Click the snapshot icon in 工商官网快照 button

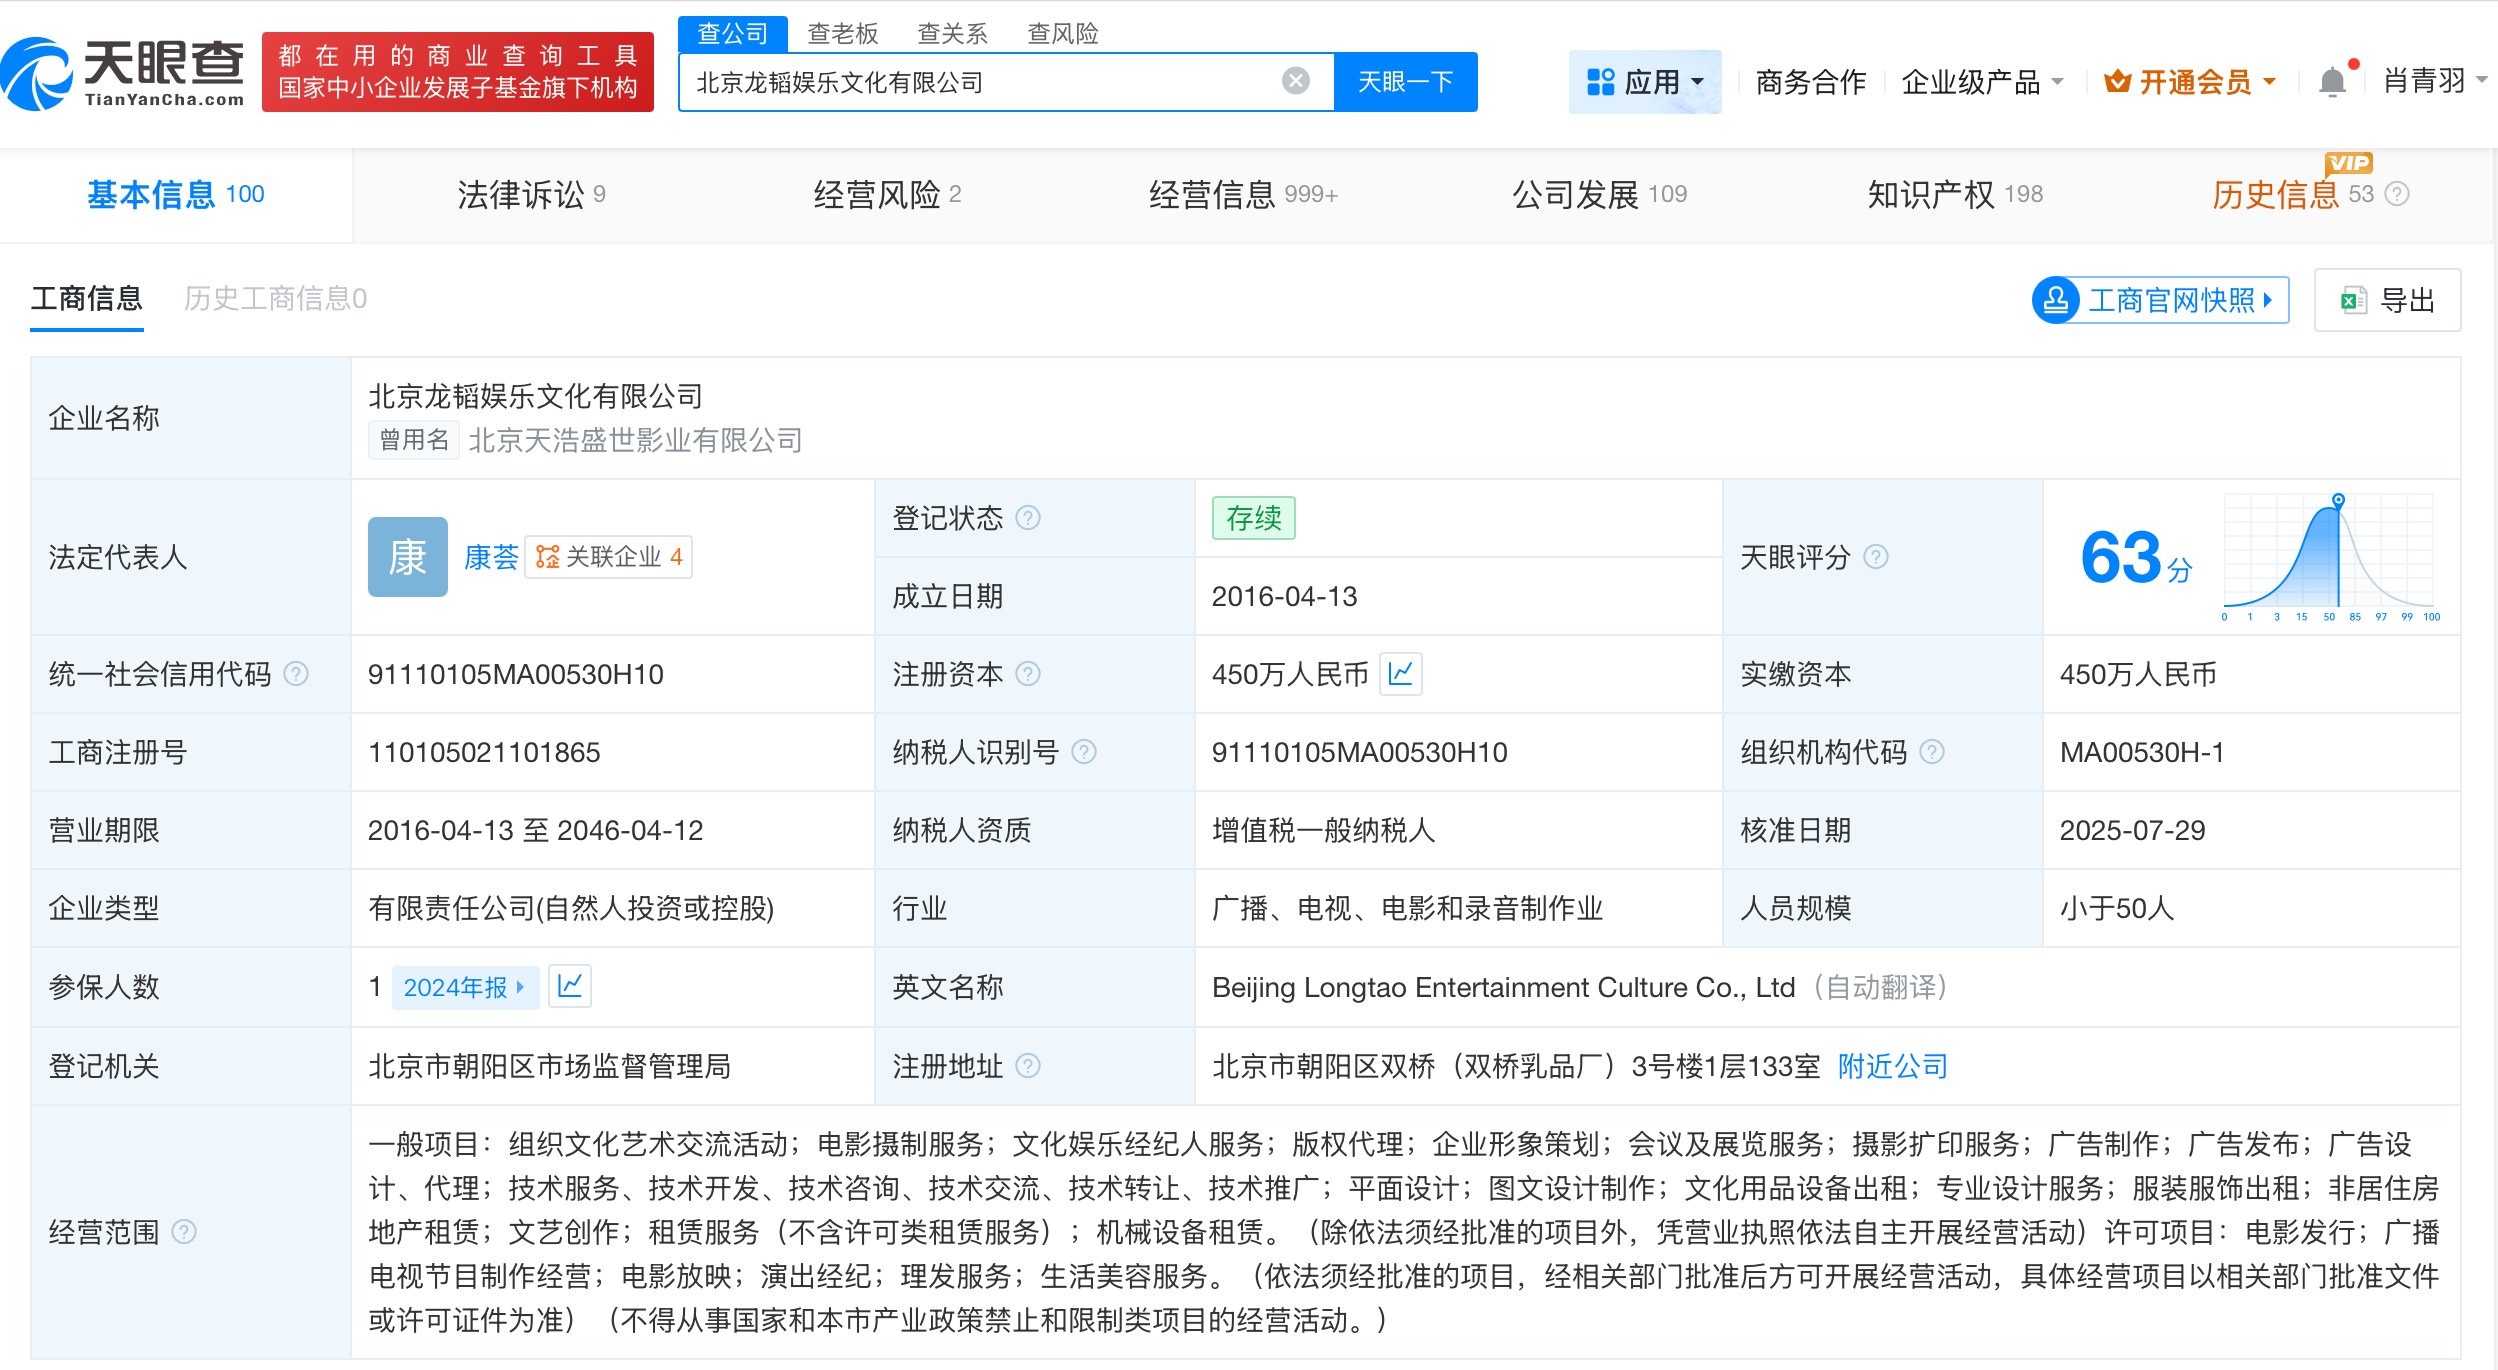[2057, 299]
